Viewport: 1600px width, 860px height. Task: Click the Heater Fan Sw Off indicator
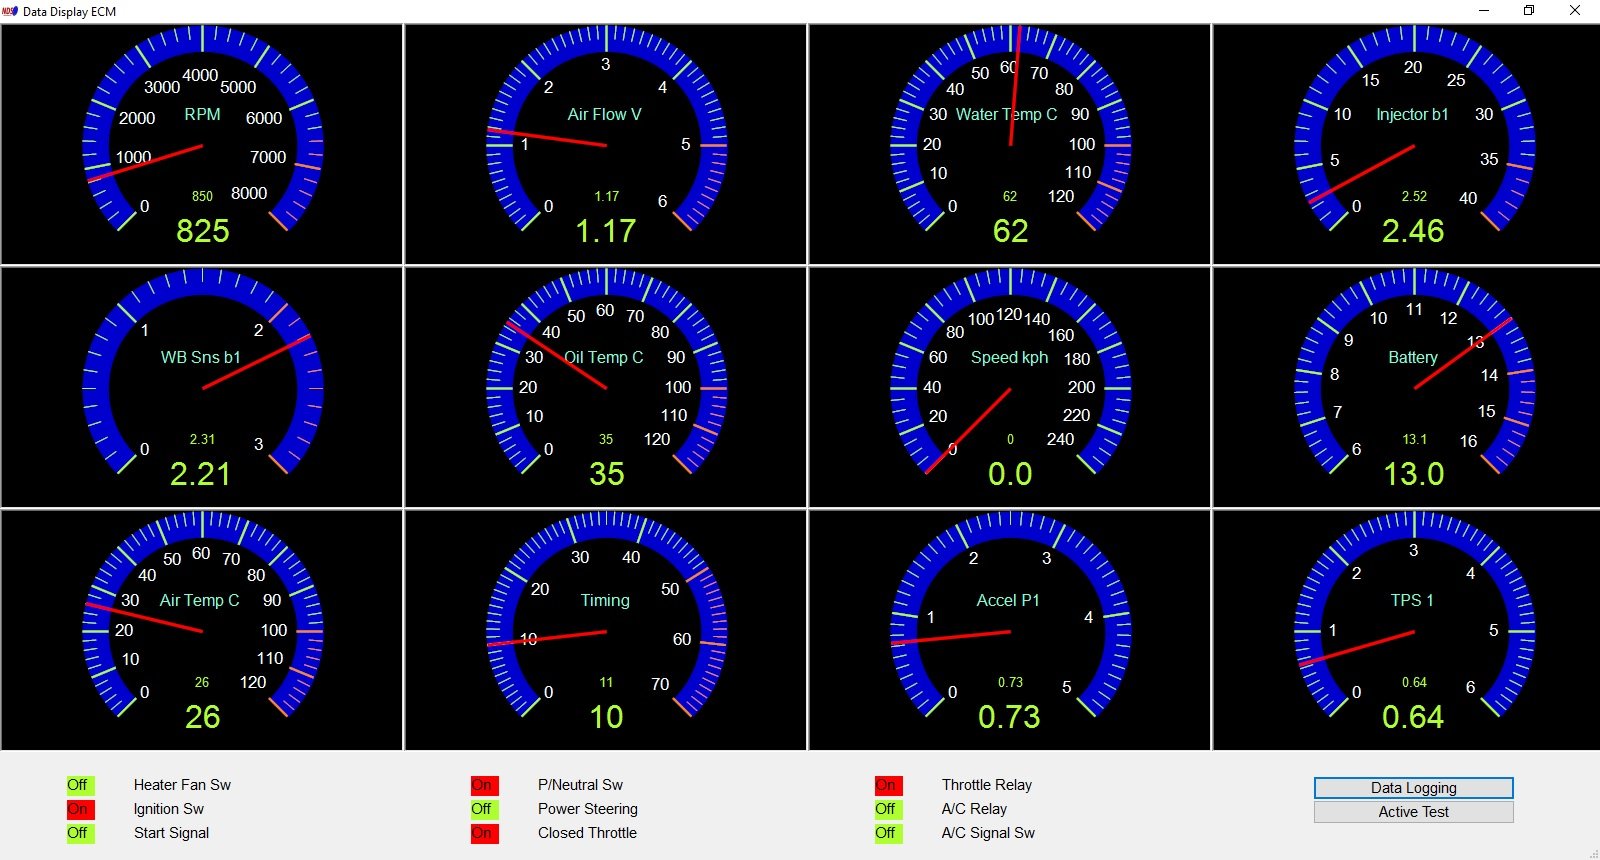coord(80,785)
